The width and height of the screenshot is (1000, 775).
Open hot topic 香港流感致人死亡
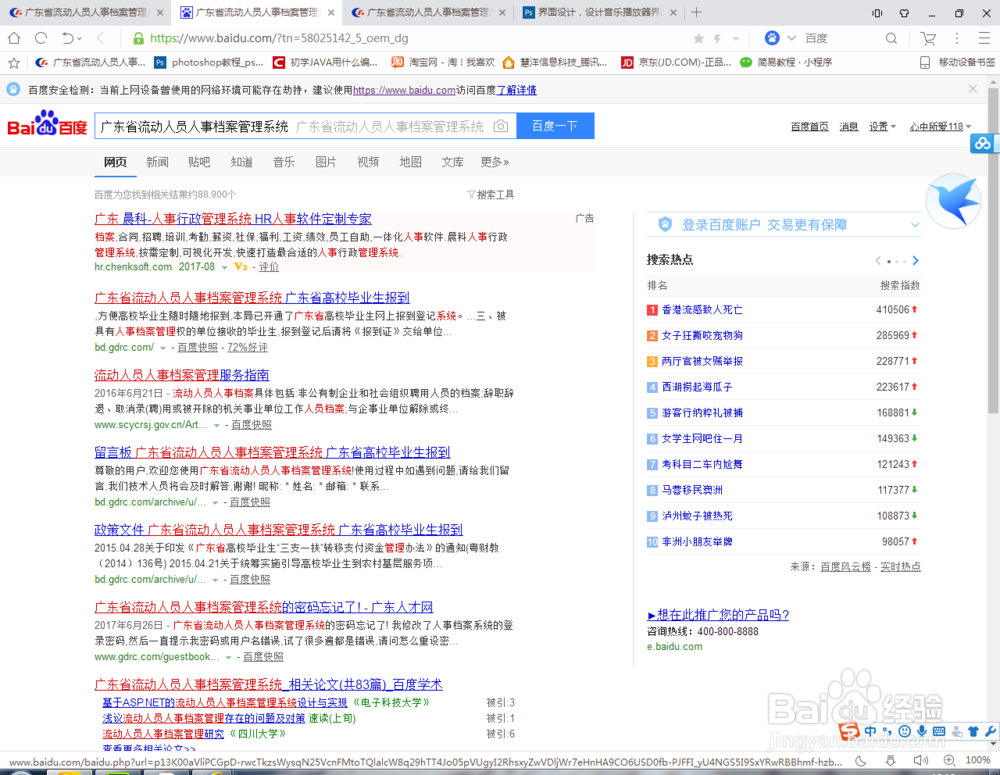point(702,310)
